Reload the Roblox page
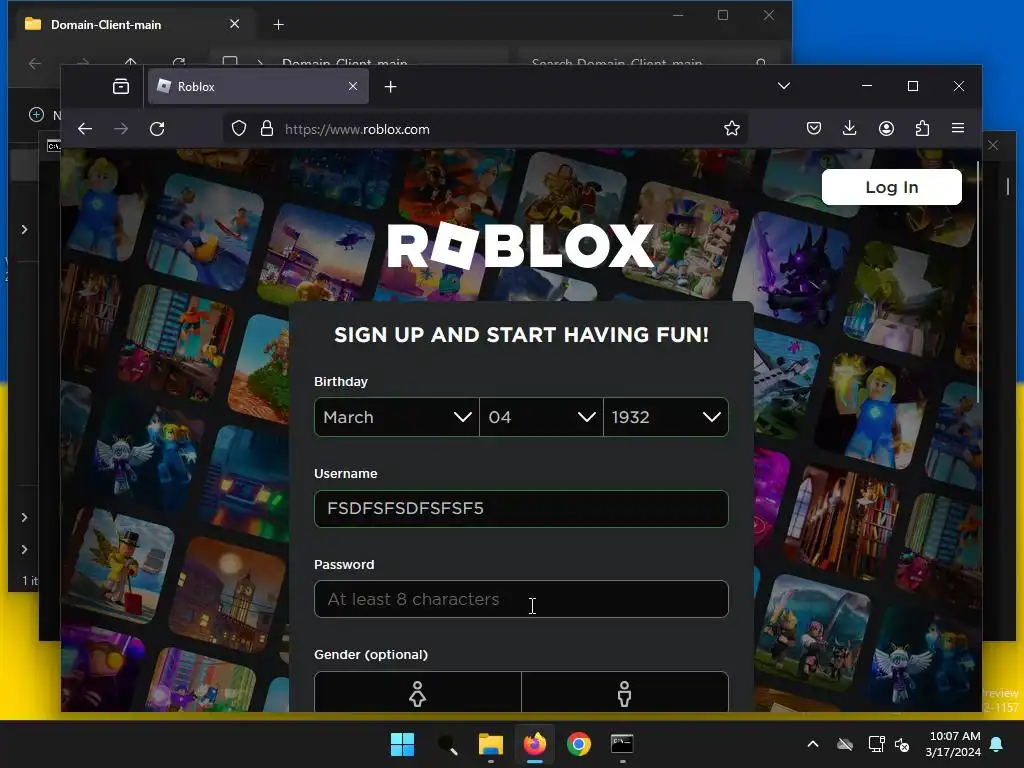The height and width of the screenshot is (768, 1024). [157, 129]
